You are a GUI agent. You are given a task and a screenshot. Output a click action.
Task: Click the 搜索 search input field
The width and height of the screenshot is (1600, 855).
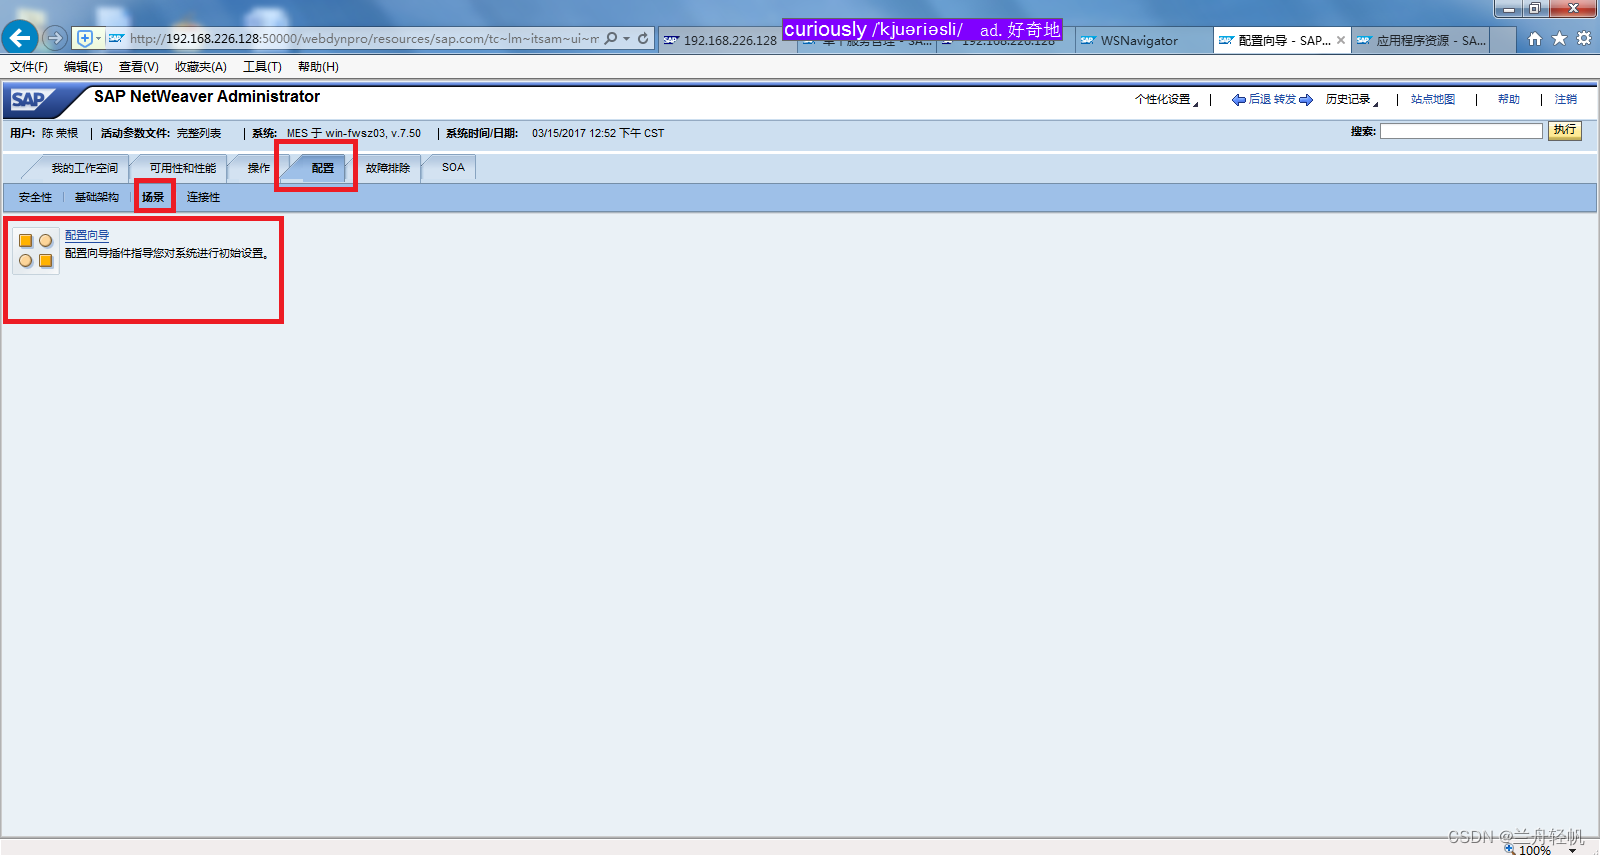point(1461,131)
